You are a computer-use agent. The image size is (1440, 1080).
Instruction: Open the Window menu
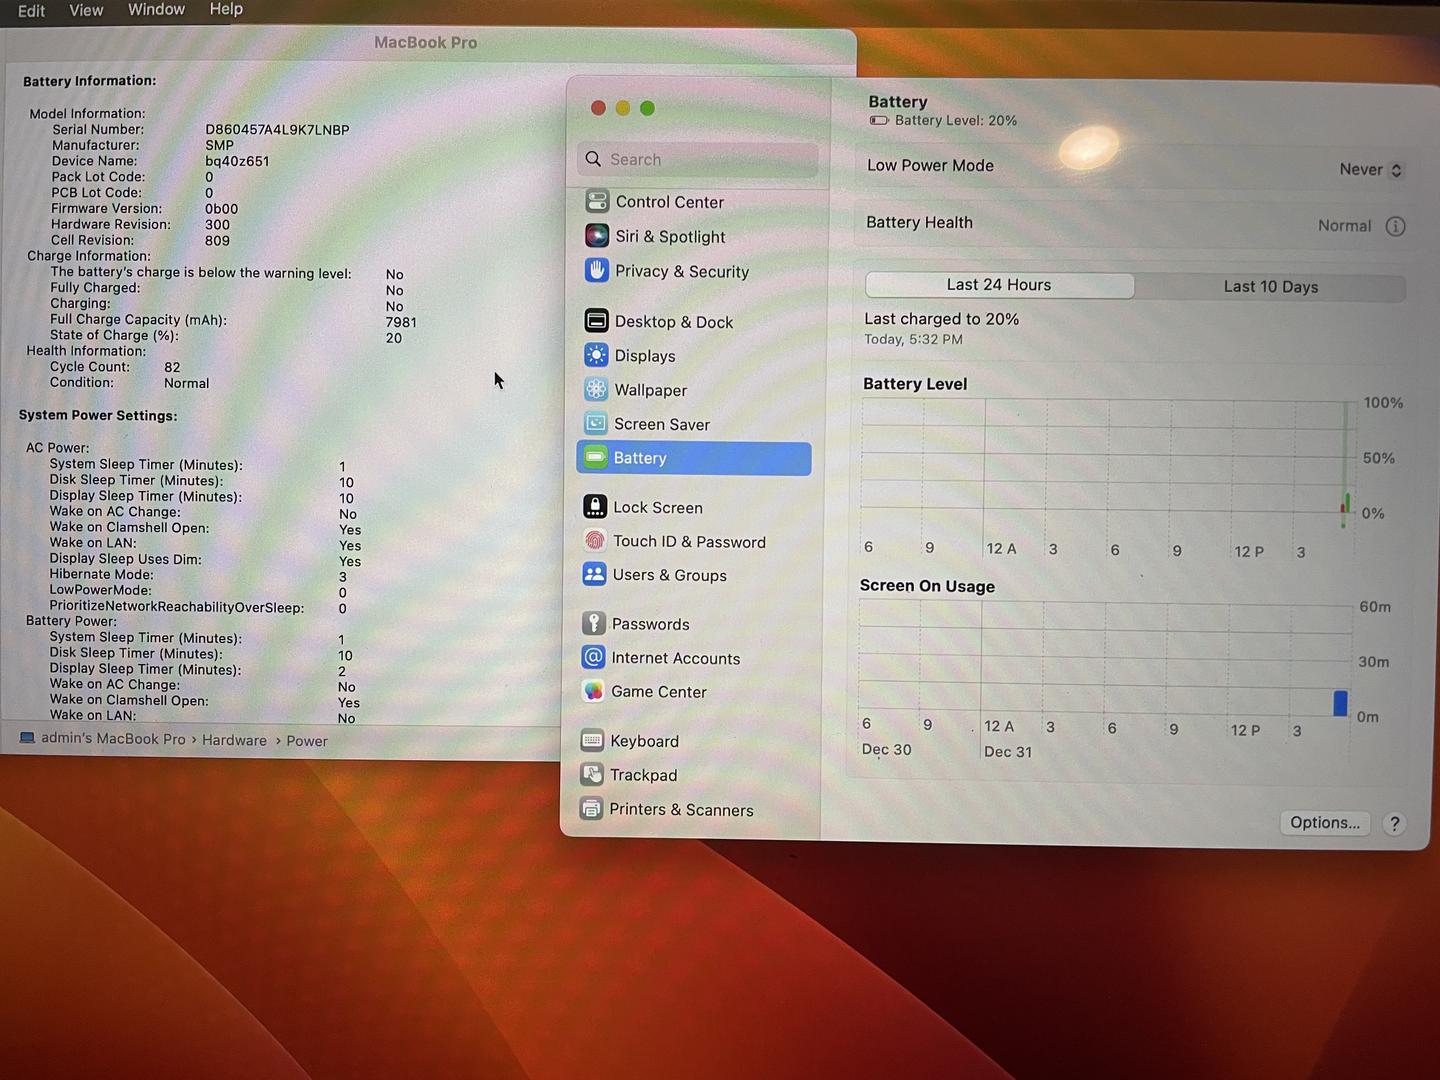pyautogui.click(x=156, y=9)
